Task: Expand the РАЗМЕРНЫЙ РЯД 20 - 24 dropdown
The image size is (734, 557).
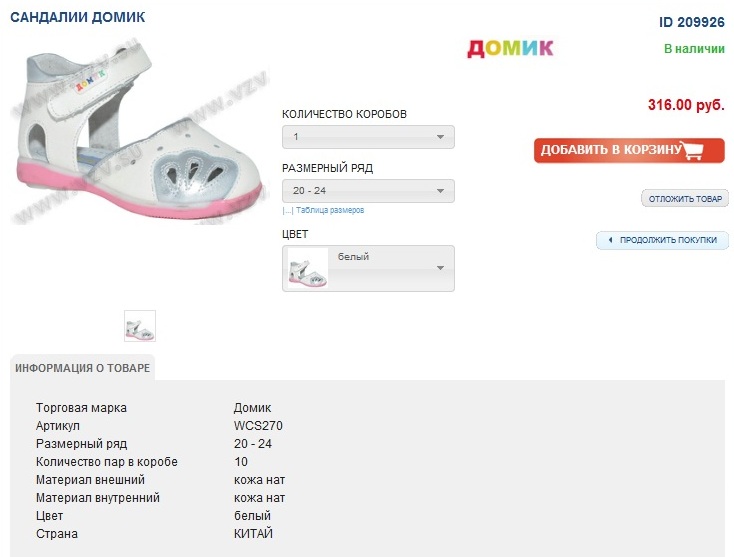Action: click(368, 191)
